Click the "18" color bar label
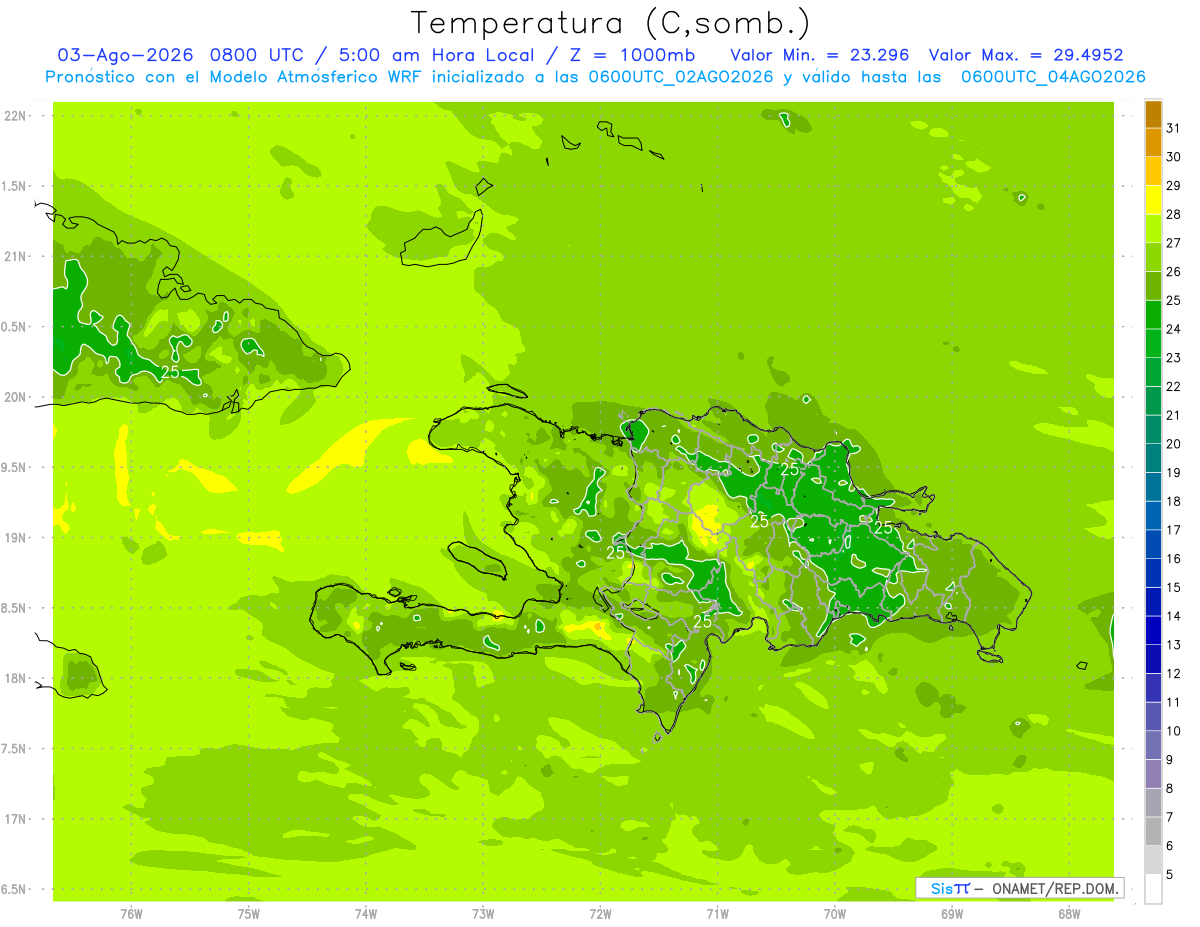This screenshot has width=1200, height=927. tap(1174, 501)
